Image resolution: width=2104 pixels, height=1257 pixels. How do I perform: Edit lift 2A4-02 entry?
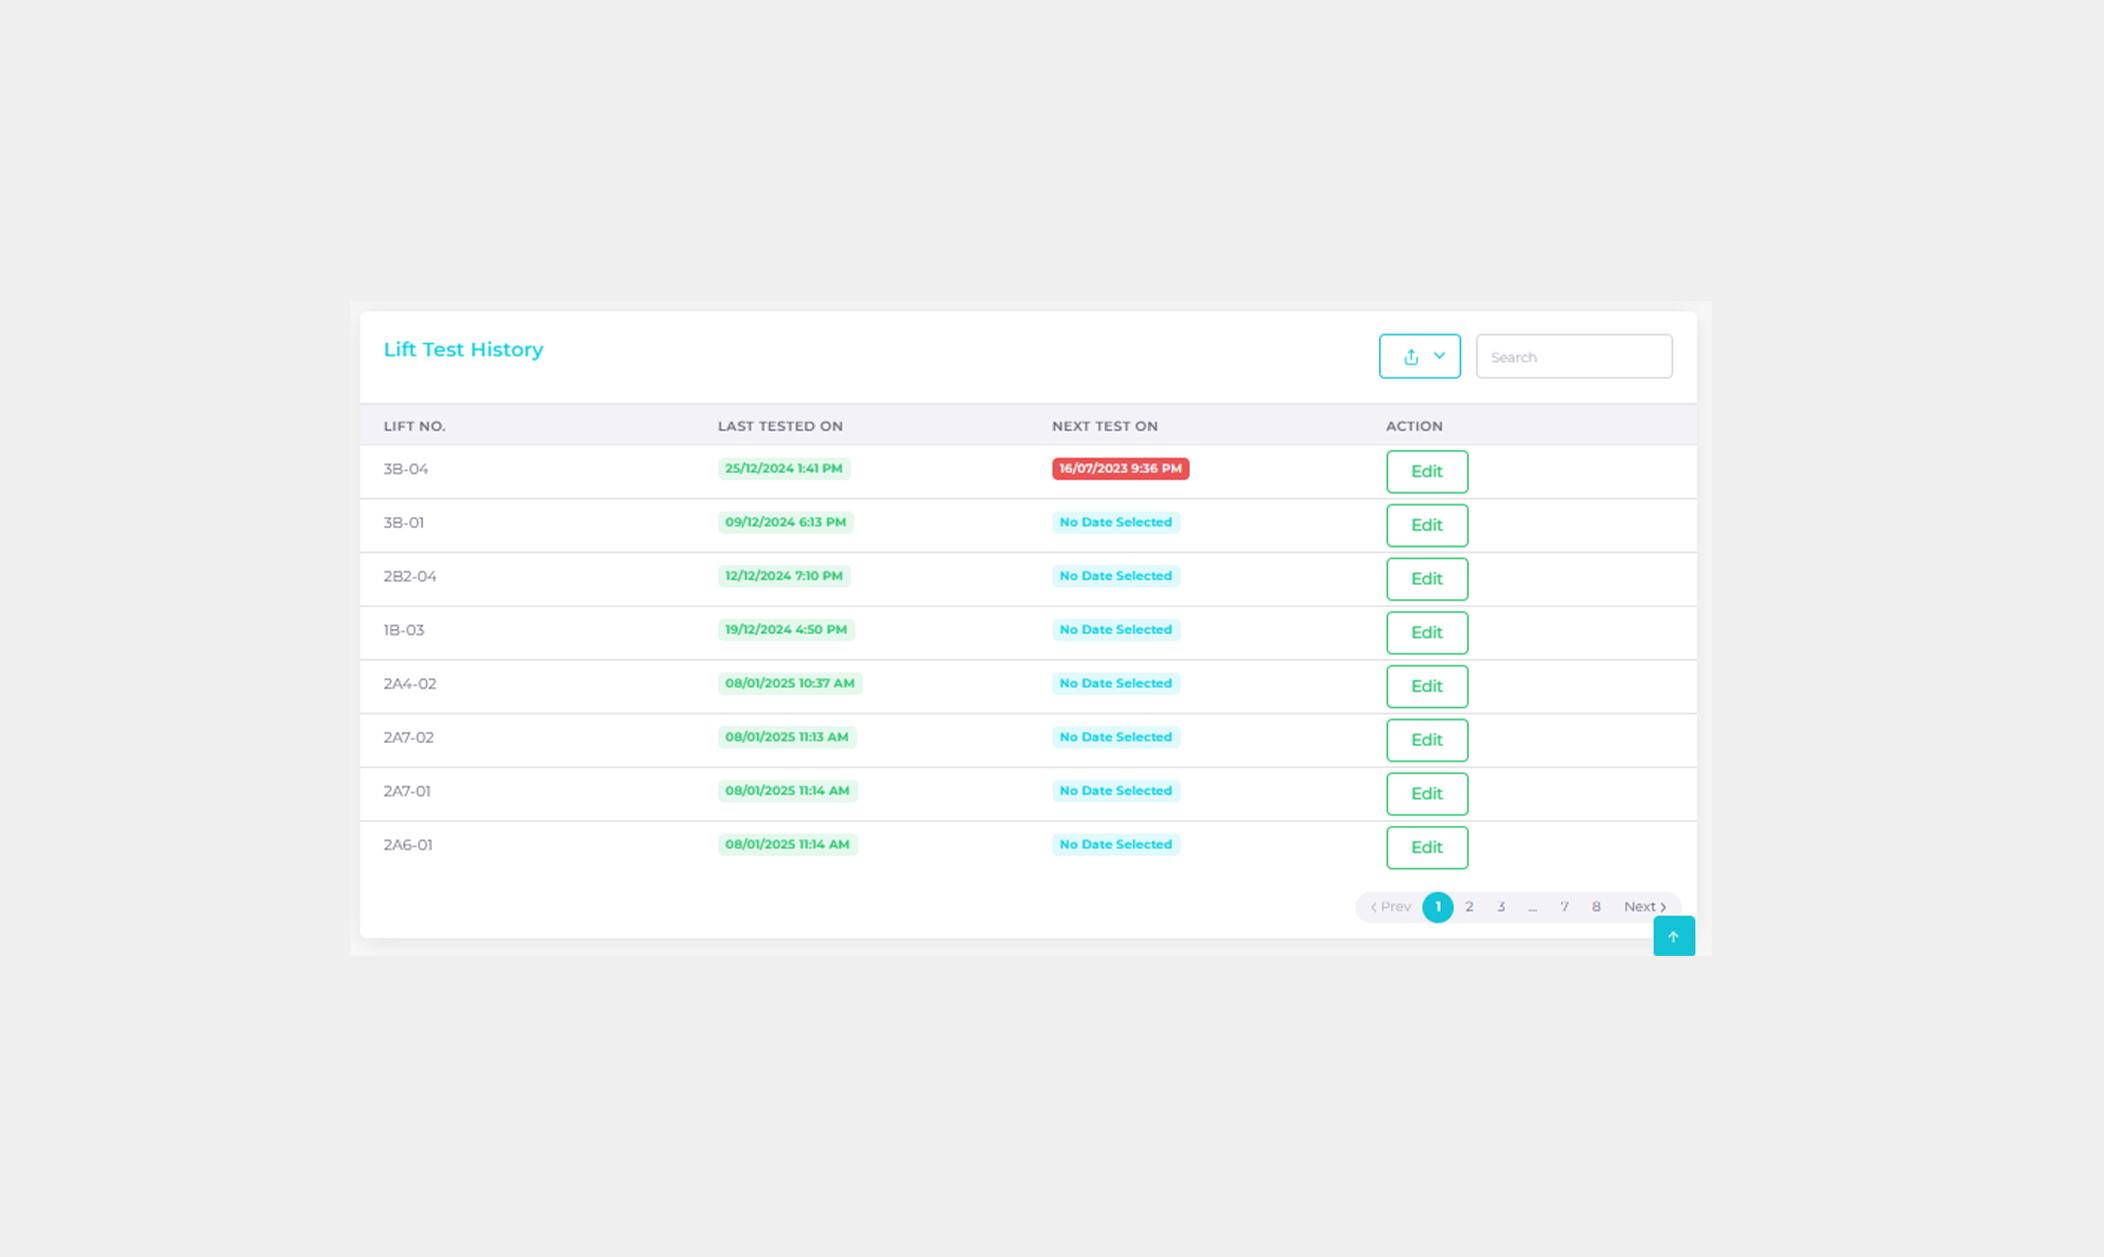(1426, 686)
